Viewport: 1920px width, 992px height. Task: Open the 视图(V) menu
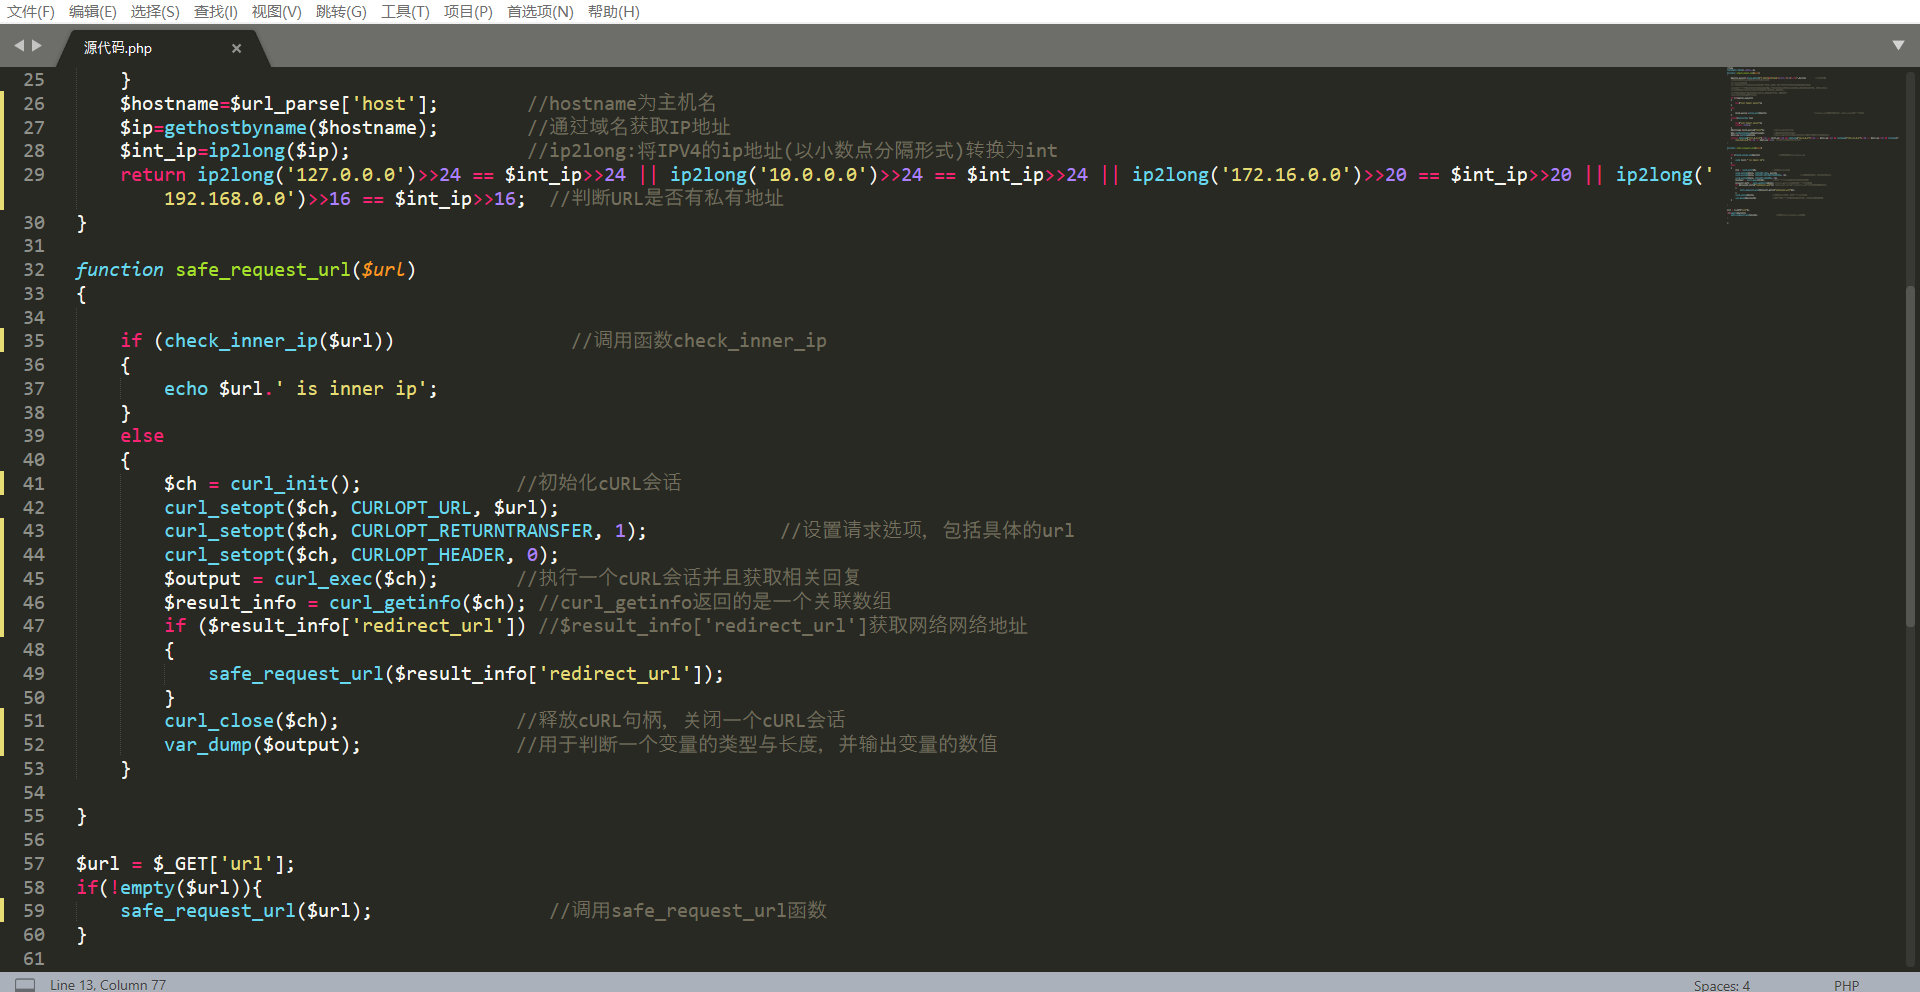click(276, 12)
